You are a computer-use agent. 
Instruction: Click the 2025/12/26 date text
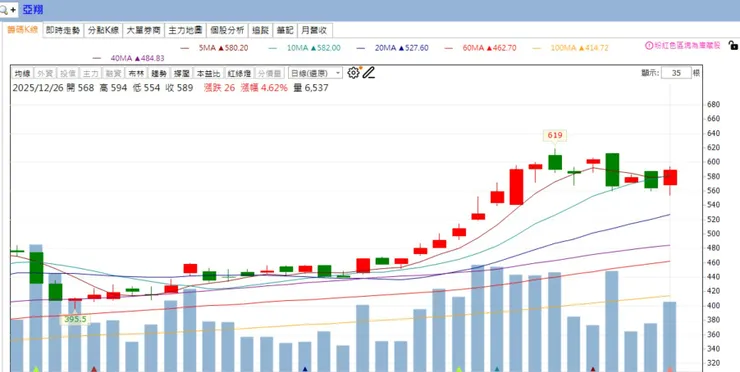click(38, 88)
